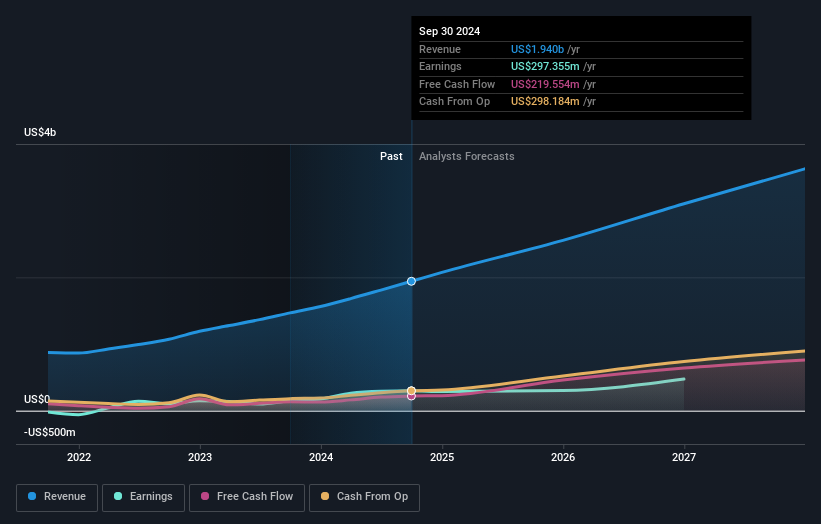The image size is (821, 524).
Task: Click the -US$500m y-axis label
Action: click(50, 432)
